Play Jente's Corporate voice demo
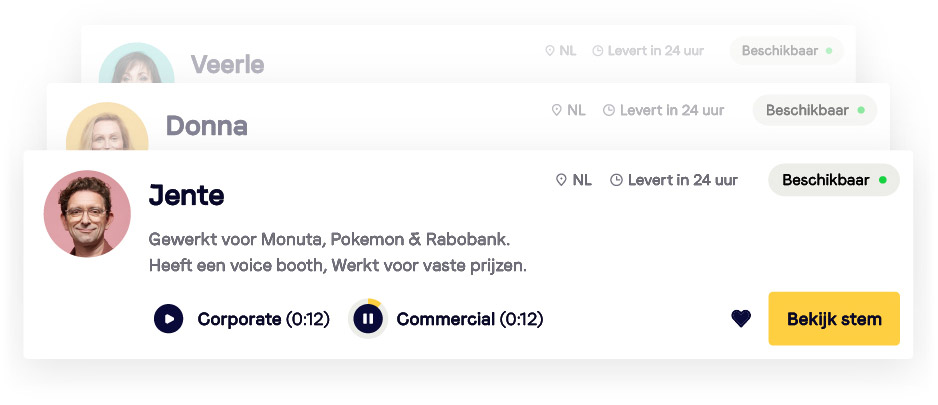The width and height of the screenshot is (938, 405). click(x=169, y=319)
